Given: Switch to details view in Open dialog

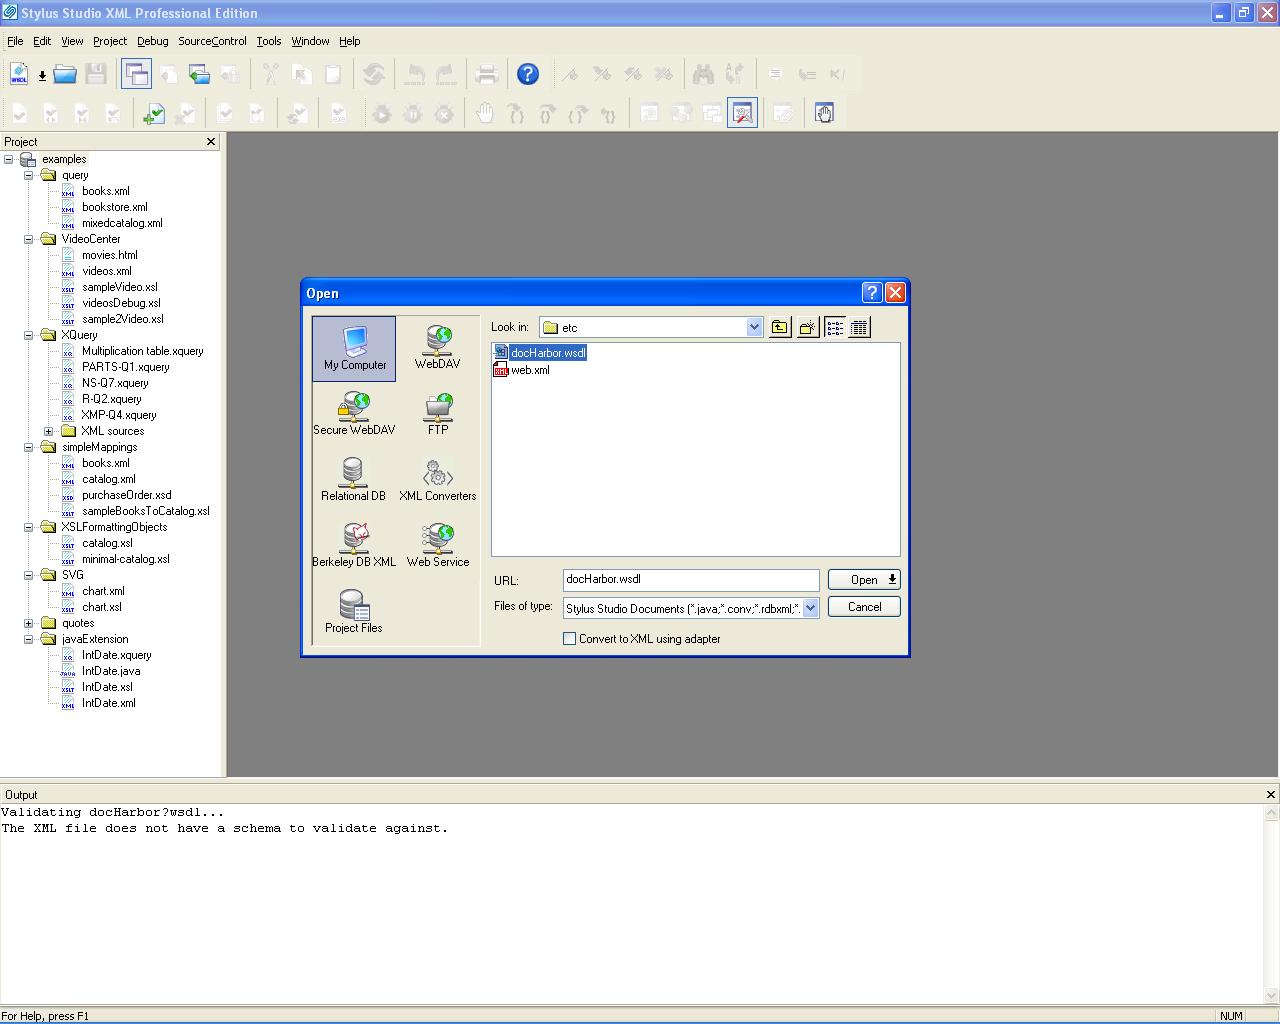Looking at the screenshot, I should (859, 327).
